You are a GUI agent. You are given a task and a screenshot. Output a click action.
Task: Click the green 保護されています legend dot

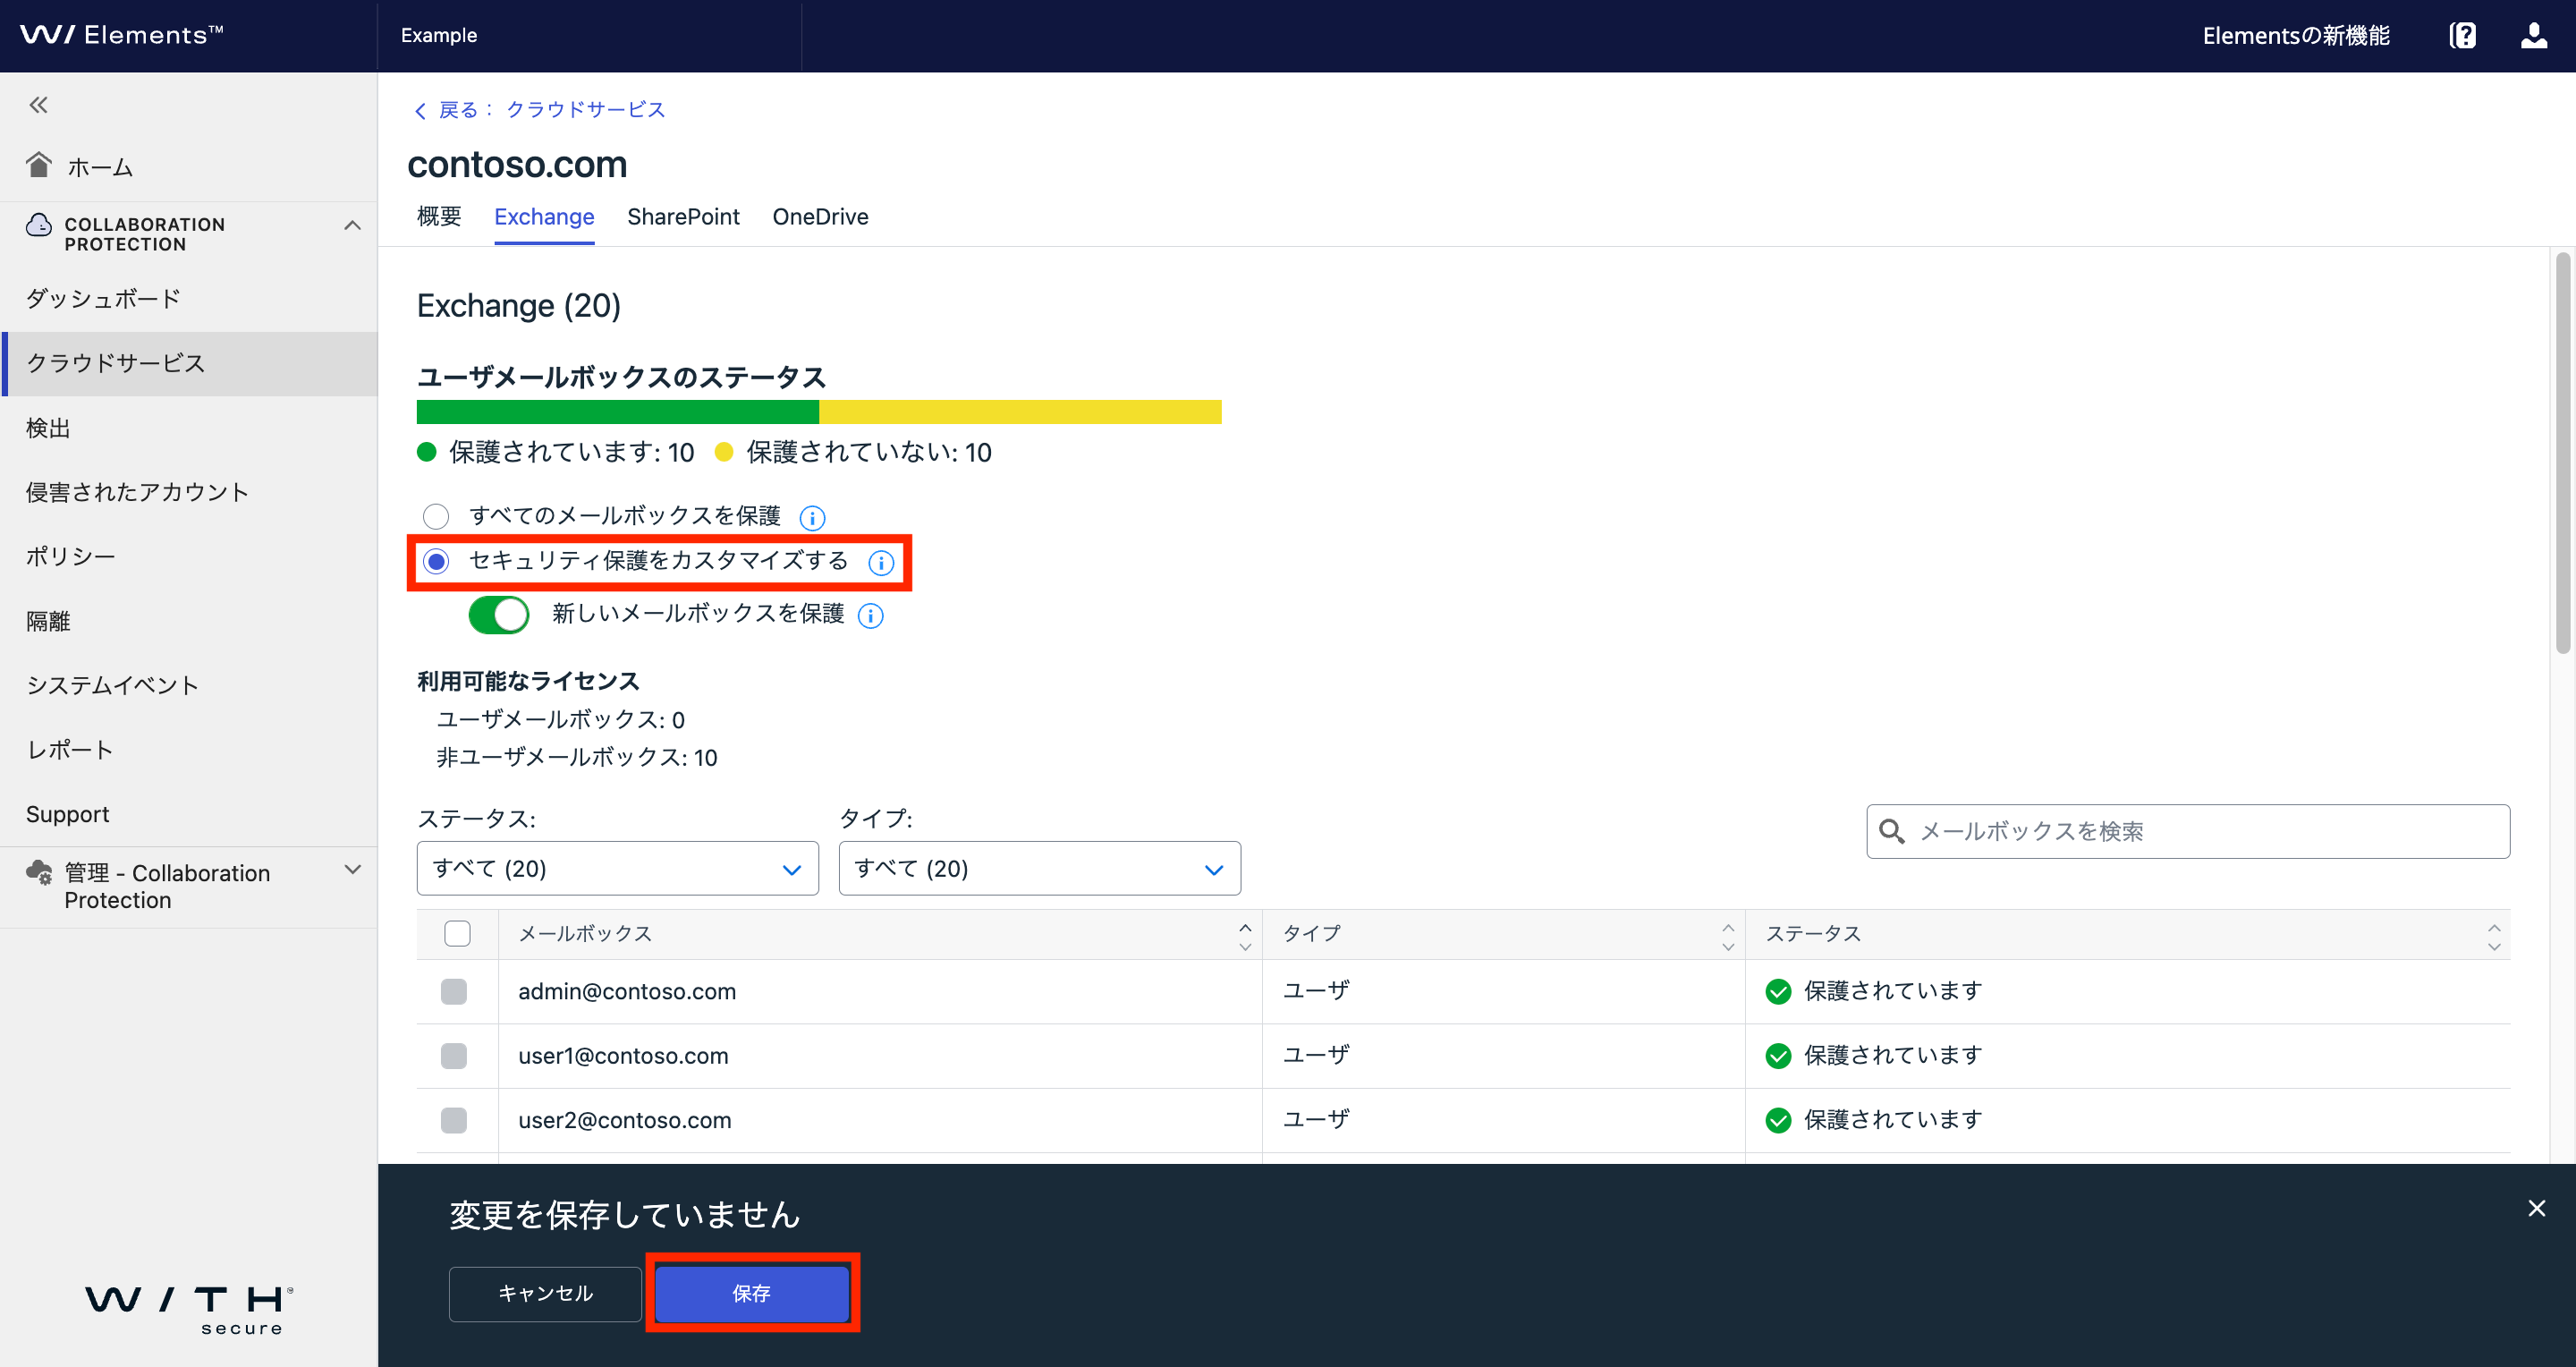427,452
